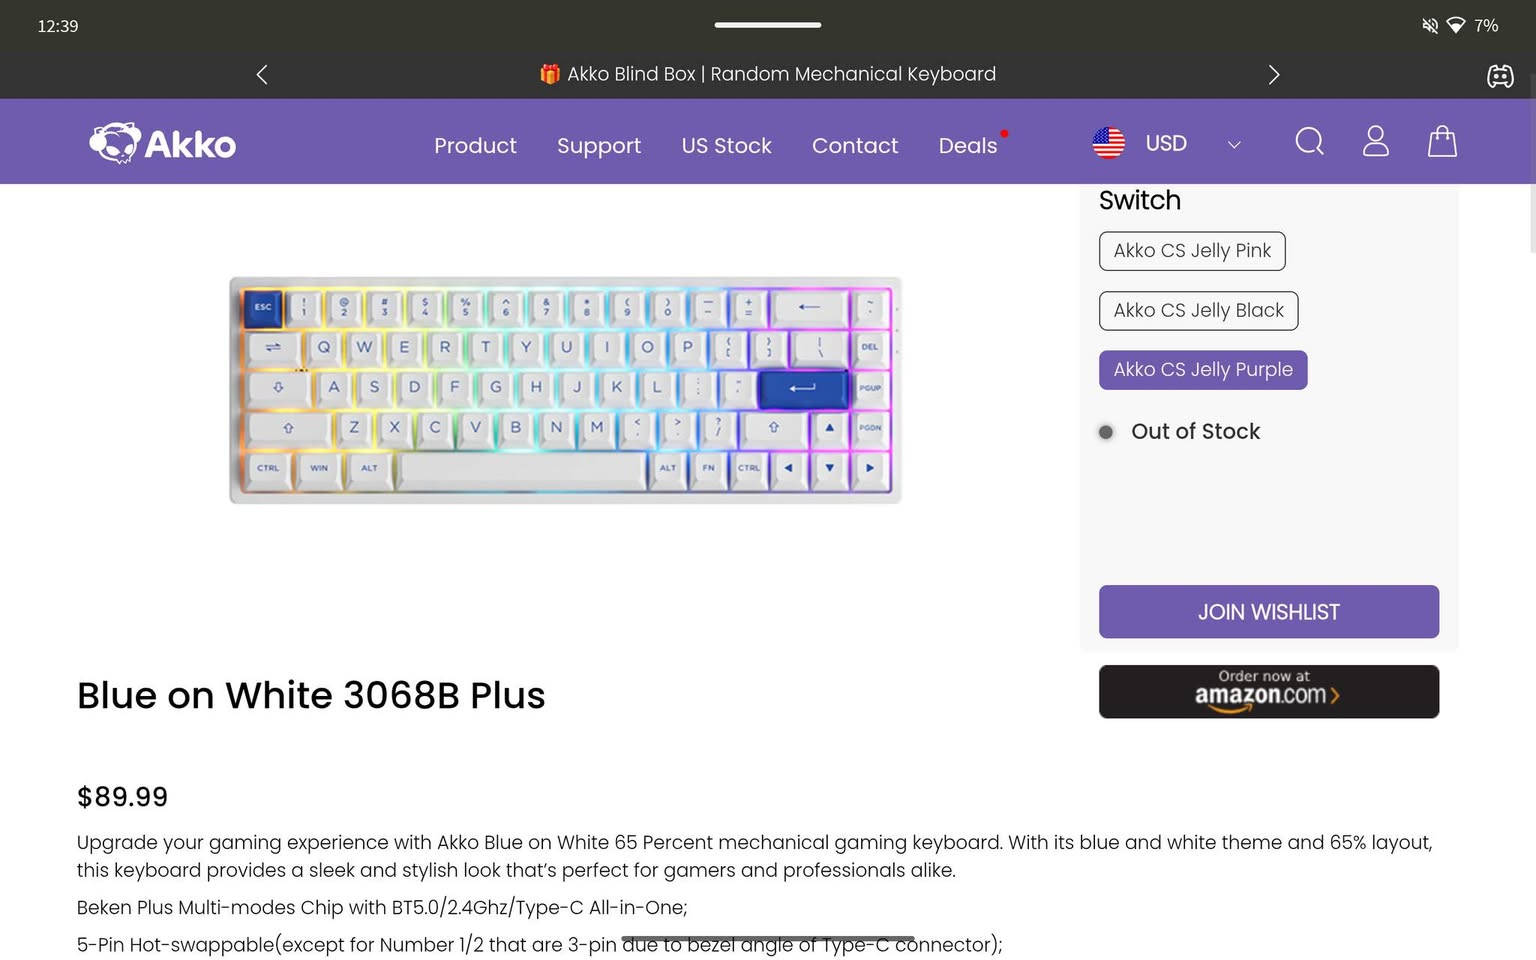The image size is (1536, 960).
Task: Open the user account icon
Action: pyautogui.click(x=1376, y=142)
